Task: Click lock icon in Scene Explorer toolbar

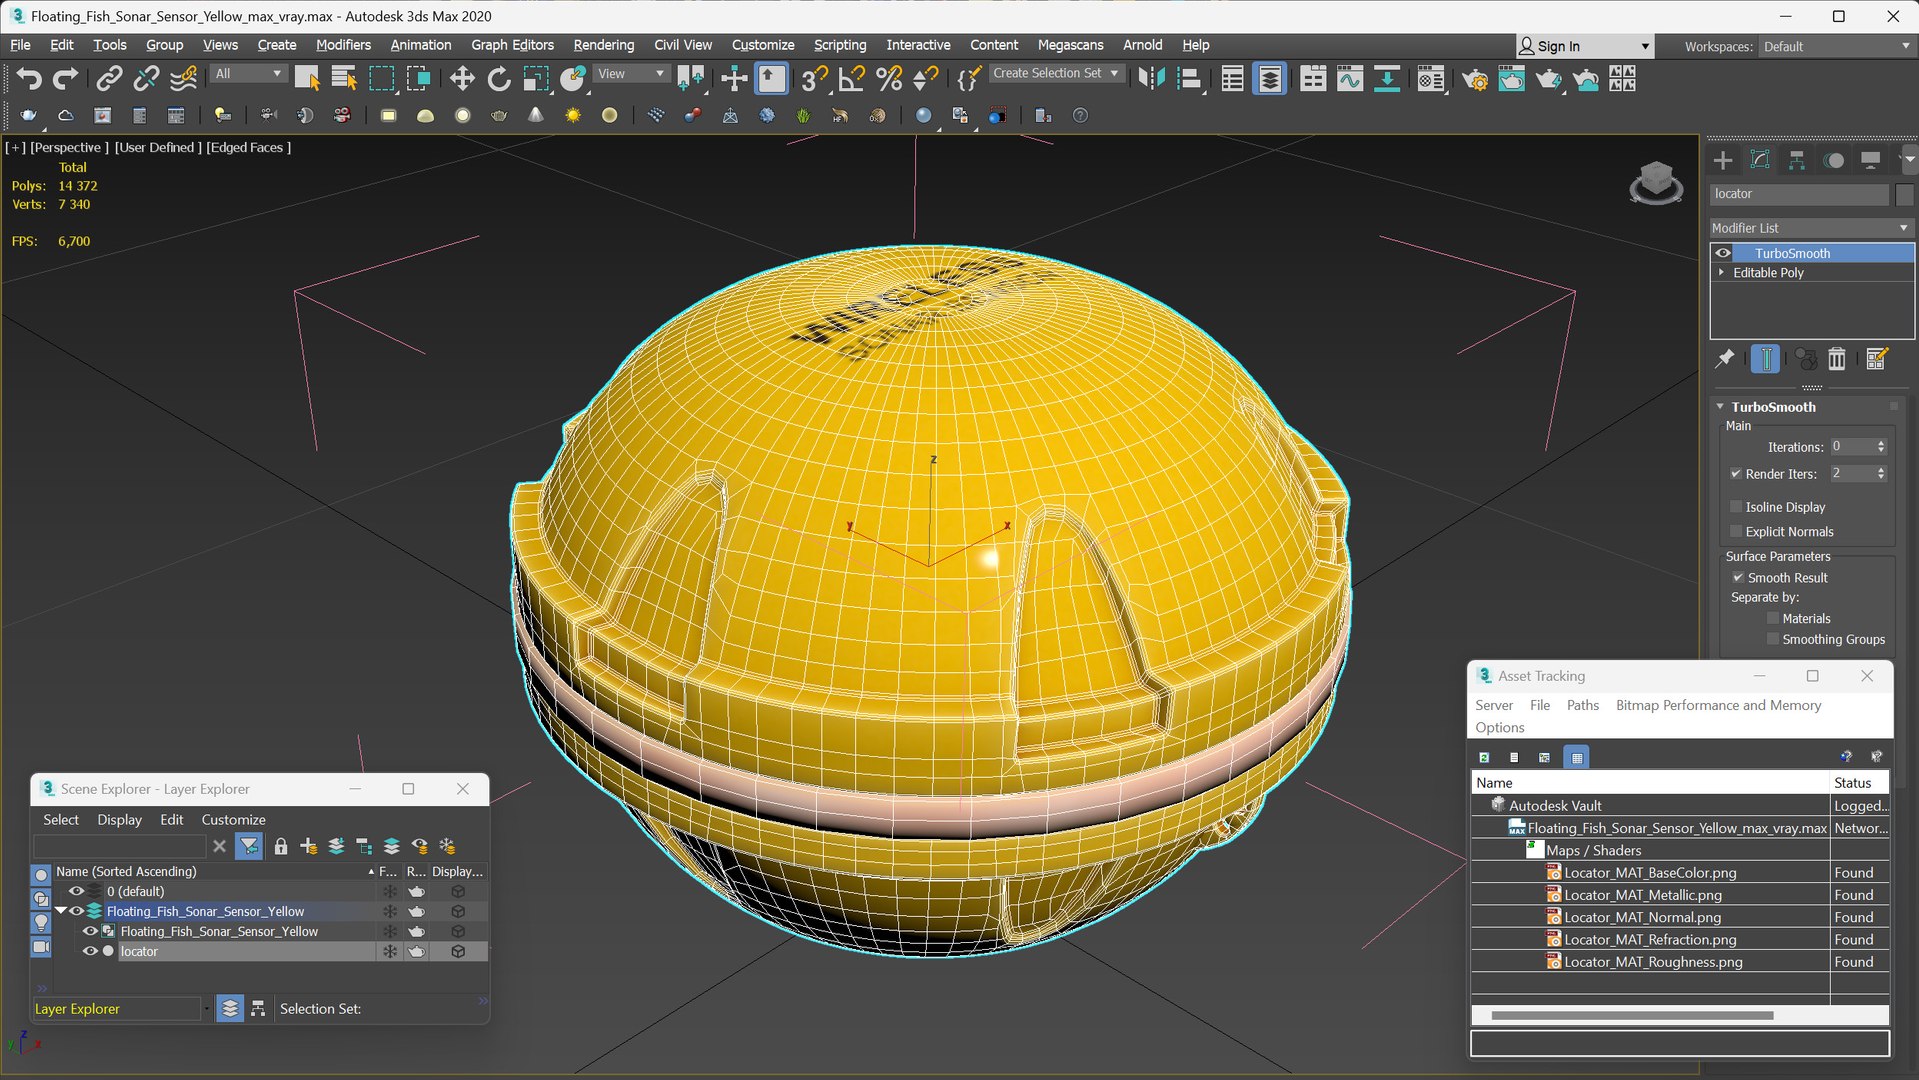Action: coord(281,846)
